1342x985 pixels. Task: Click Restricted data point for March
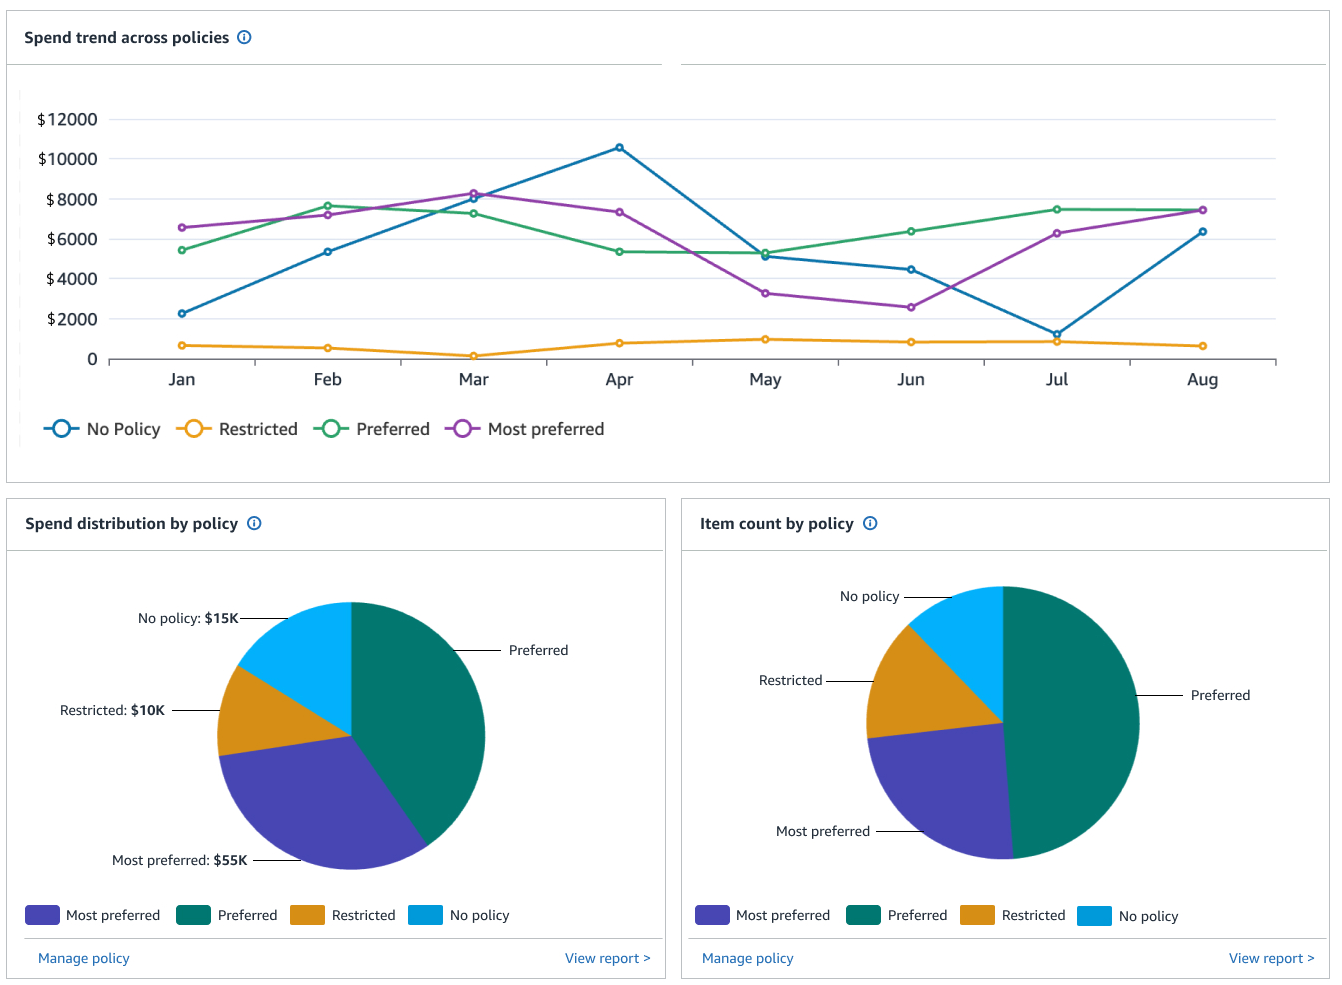(474, 356)
